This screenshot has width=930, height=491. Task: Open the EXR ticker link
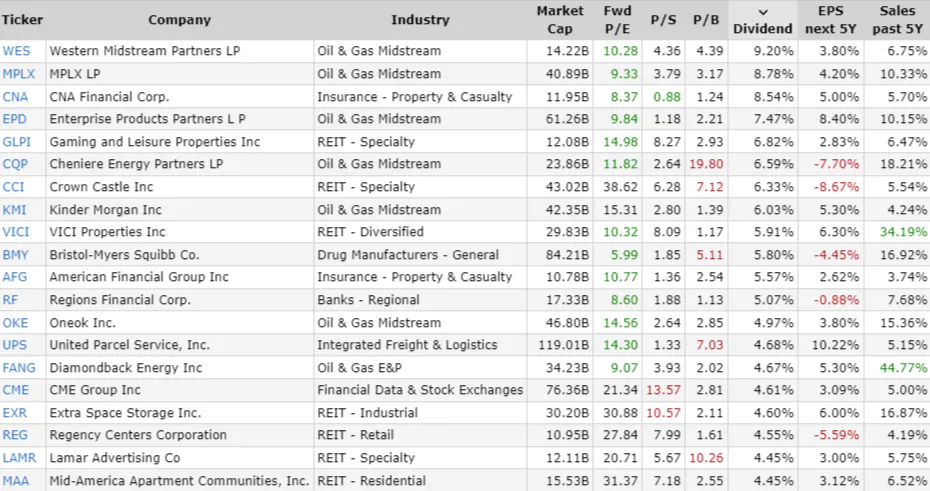15,413
